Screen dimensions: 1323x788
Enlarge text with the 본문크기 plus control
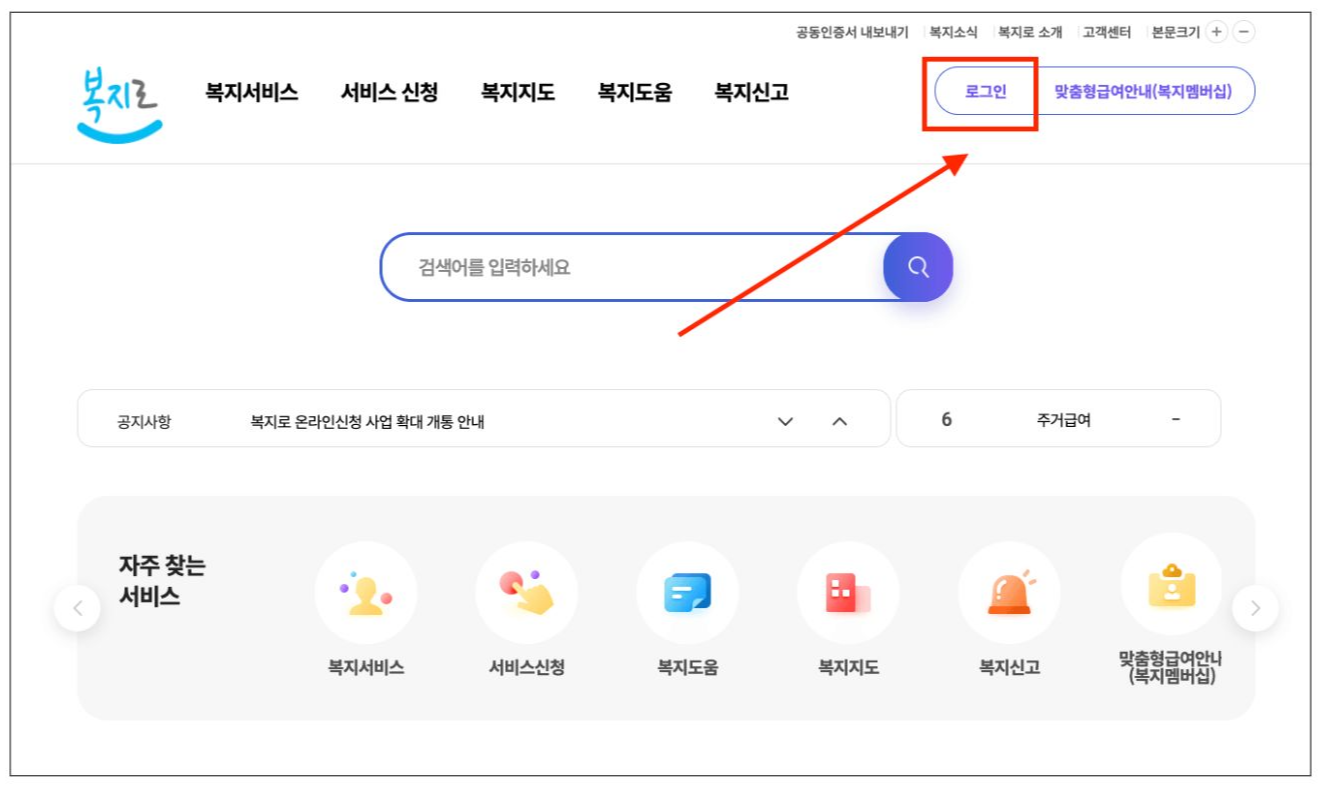(1214, 31)
